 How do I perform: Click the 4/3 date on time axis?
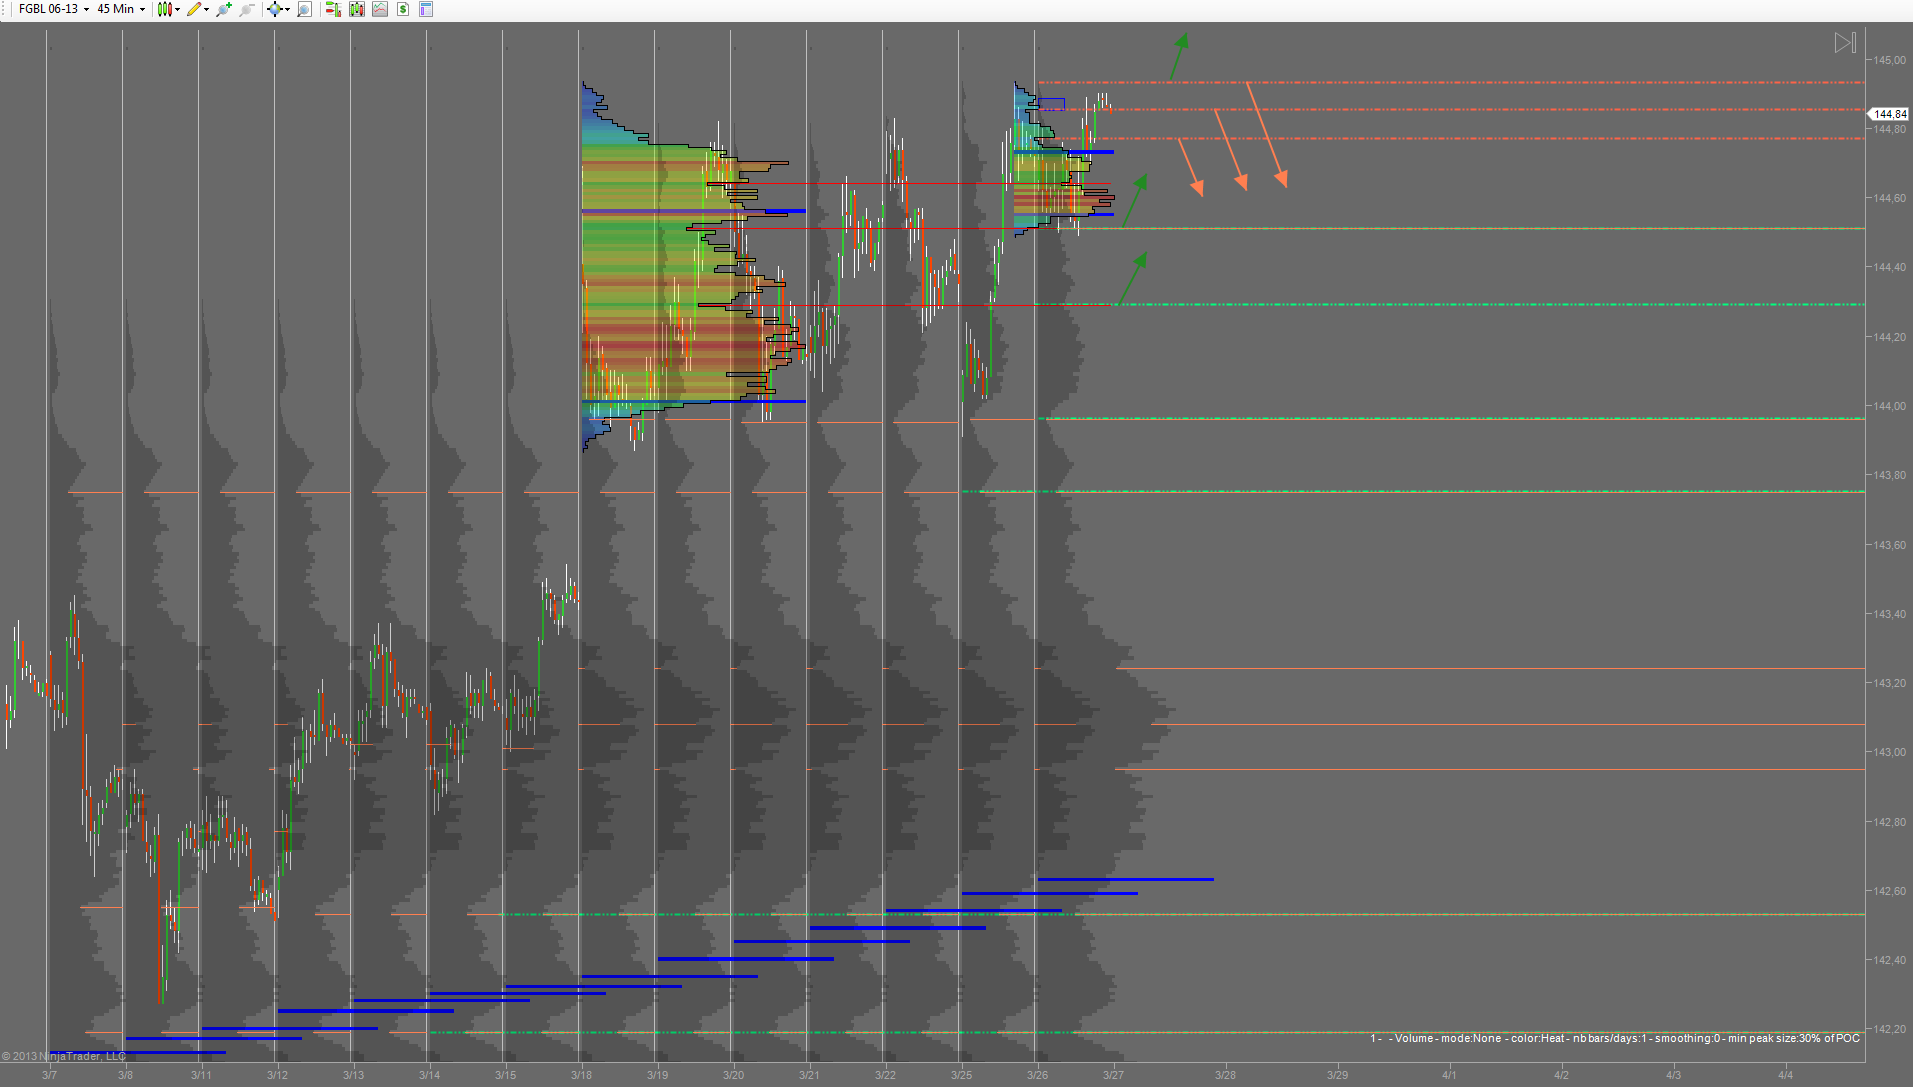pos(1673,1075)
